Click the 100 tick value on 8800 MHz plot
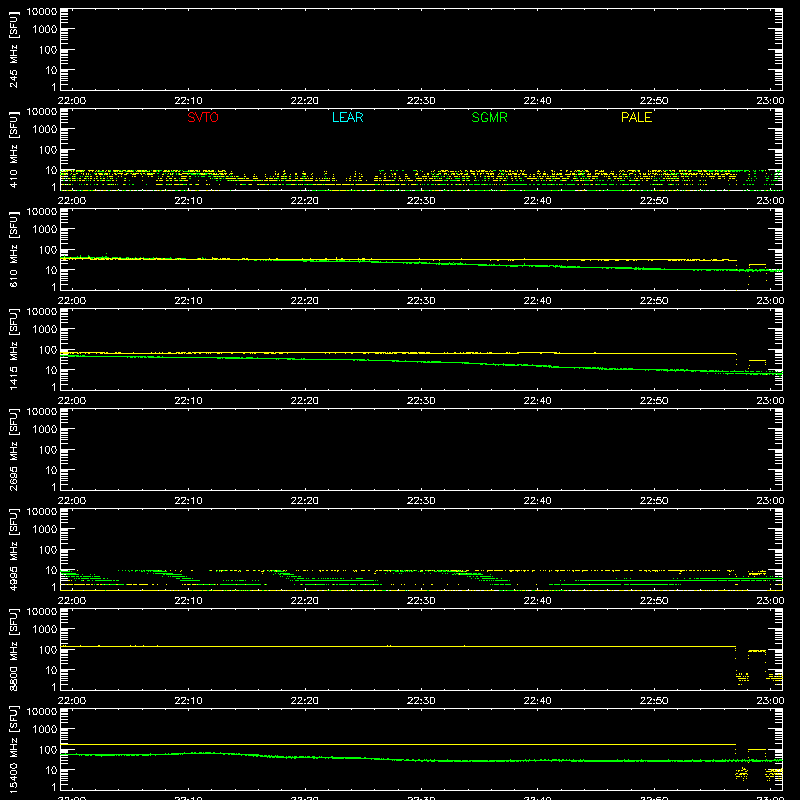 tap(48, 650)
